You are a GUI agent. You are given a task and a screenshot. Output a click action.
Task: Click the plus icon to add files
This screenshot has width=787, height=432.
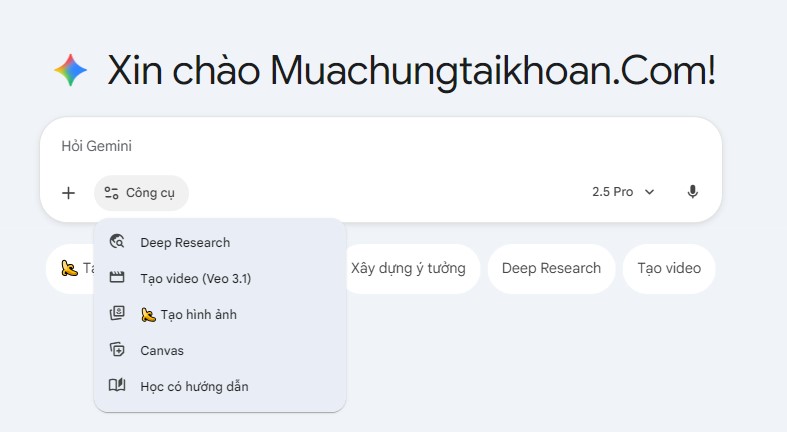[68, 193]
